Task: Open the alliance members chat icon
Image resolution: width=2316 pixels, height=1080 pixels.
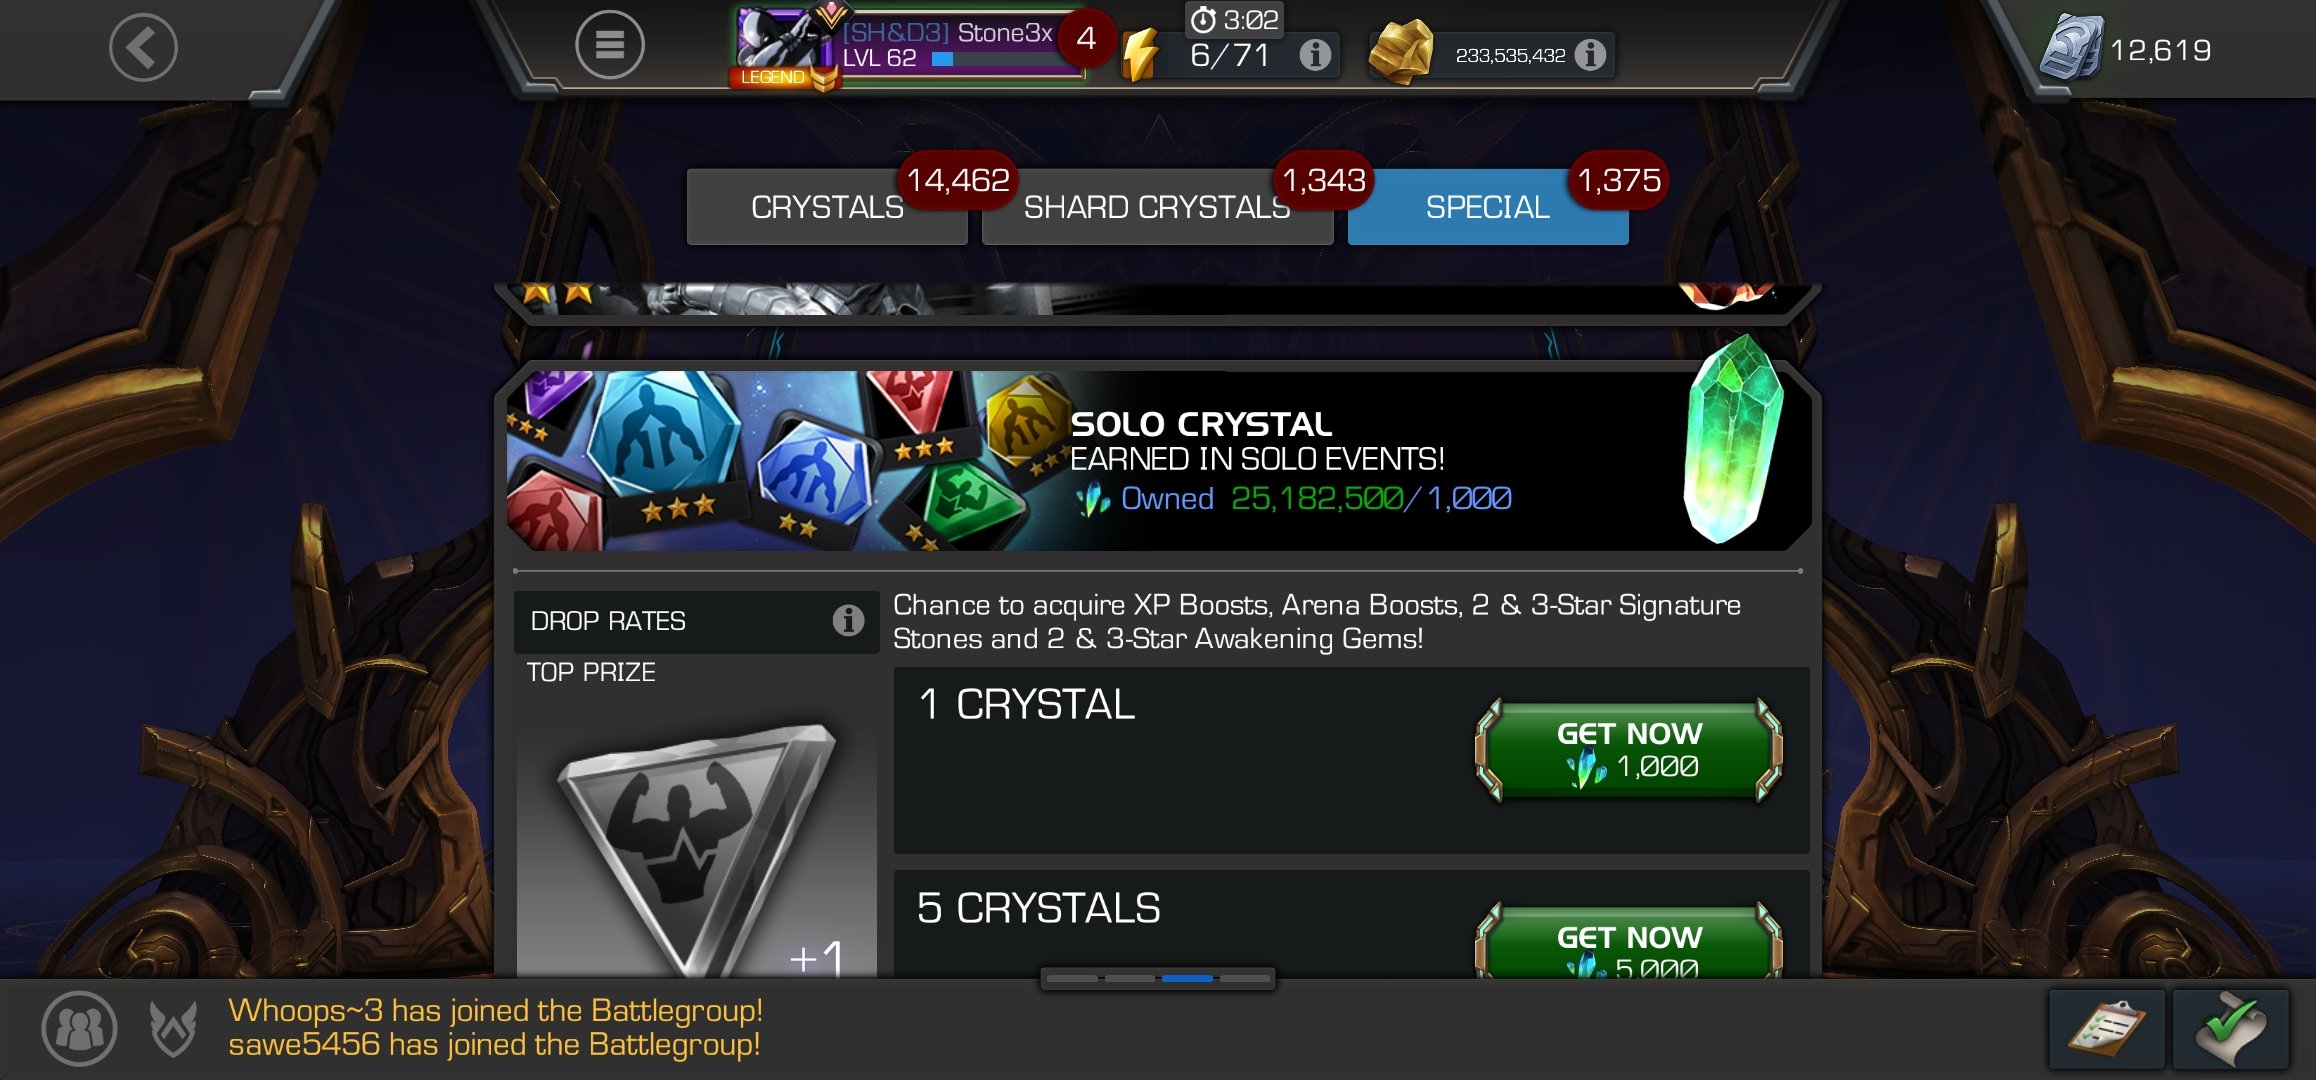Action: click(x=79, y=1028)
